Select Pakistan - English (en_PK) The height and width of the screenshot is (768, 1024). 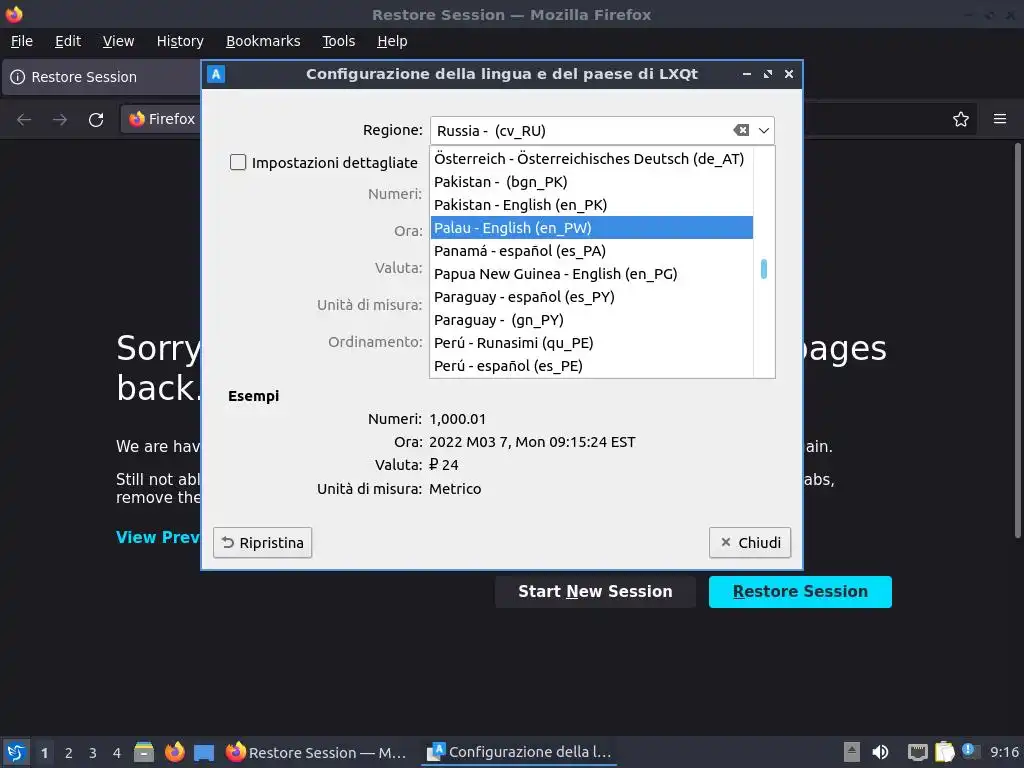591,204
